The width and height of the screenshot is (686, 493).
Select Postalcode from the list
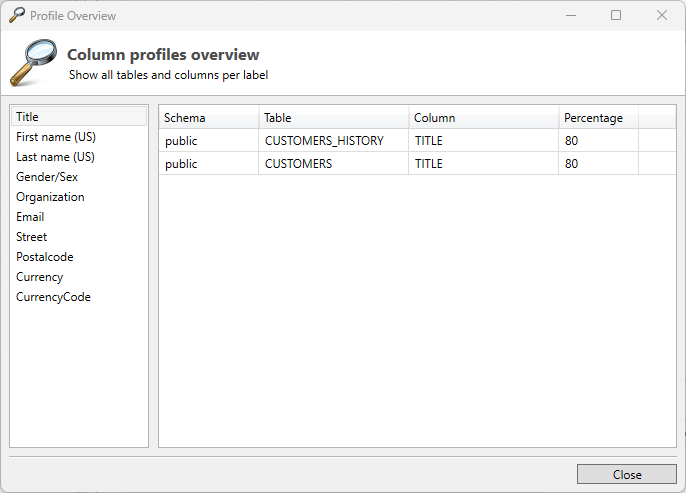coord(44,257)
